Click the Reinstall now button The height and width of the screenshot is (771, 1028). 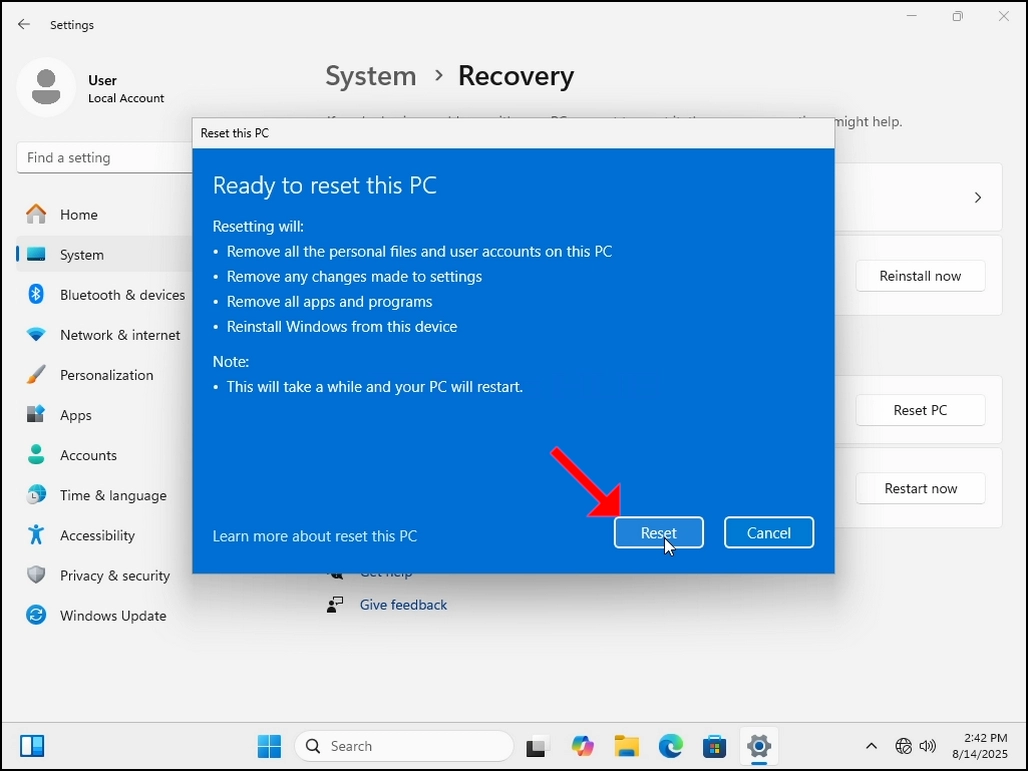tap(920, 276)
